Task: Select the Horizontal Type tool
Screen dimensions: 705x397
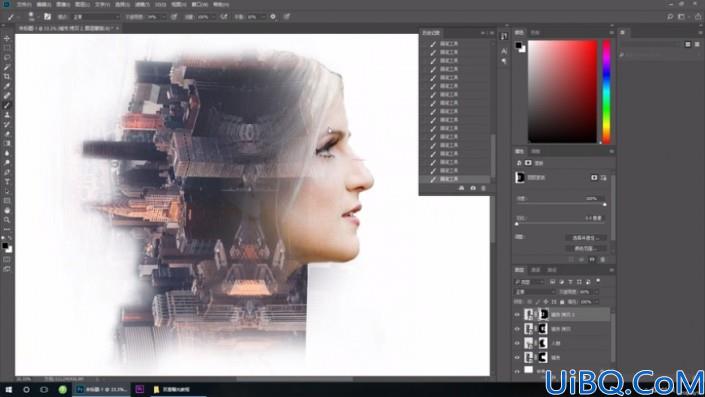Action: pos(7,182)
